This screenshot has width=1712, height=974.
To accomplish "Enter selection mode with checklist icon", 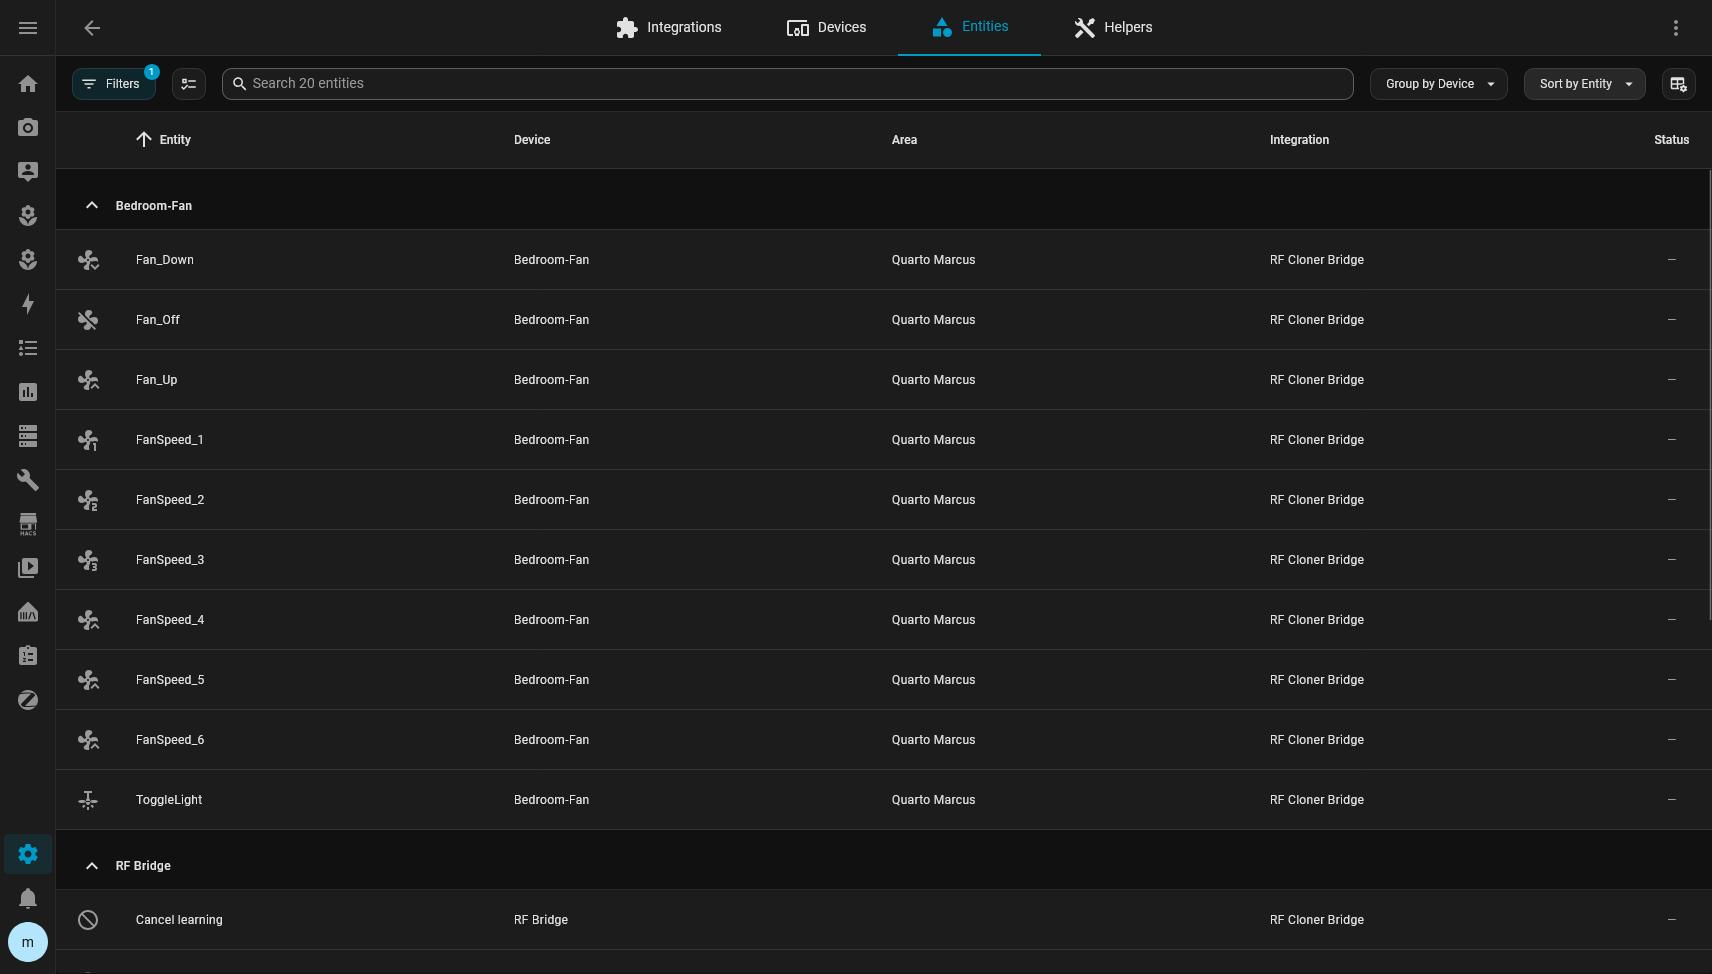I will pos(189,84).
